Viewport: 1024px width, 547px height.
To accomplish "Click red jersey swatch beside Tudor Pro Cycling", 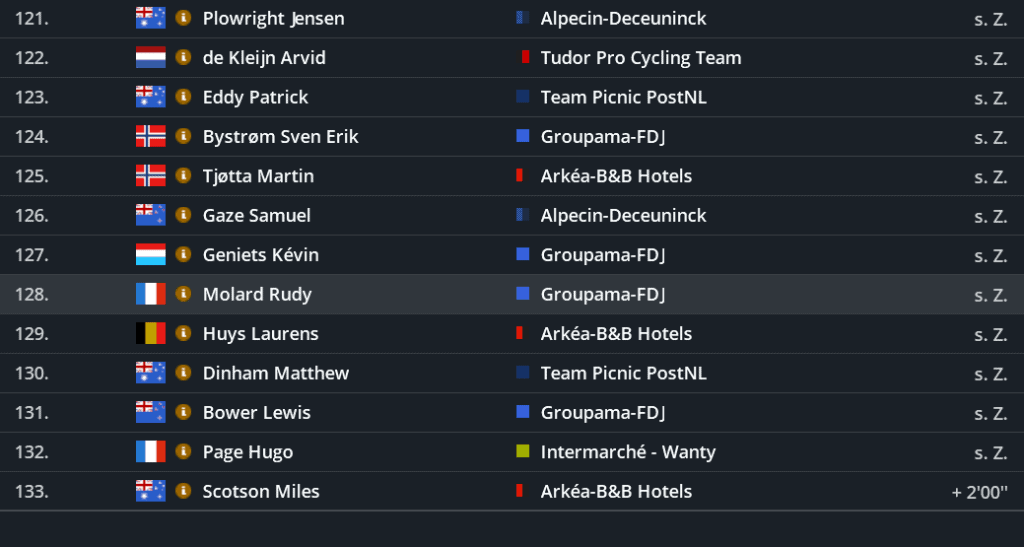I will 524,57.
